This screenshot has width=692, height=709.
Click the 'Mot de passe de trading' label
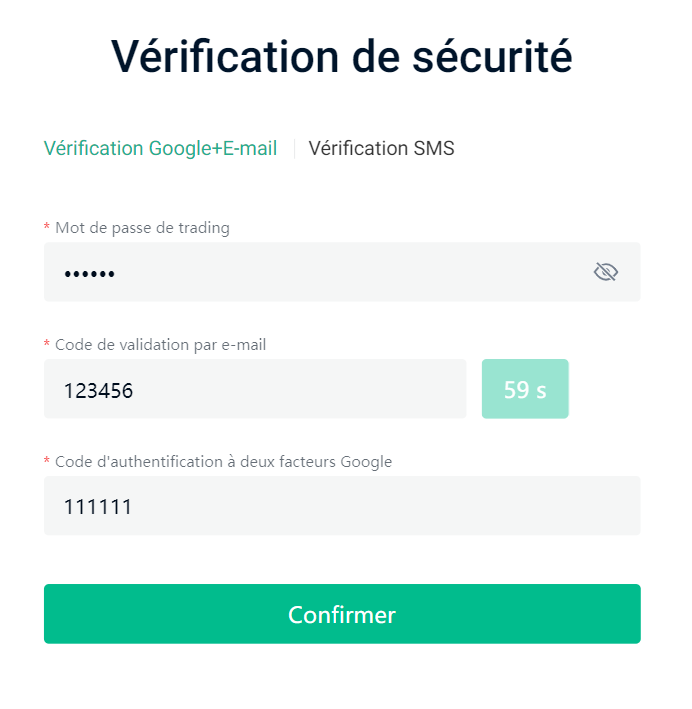[142, 228]
